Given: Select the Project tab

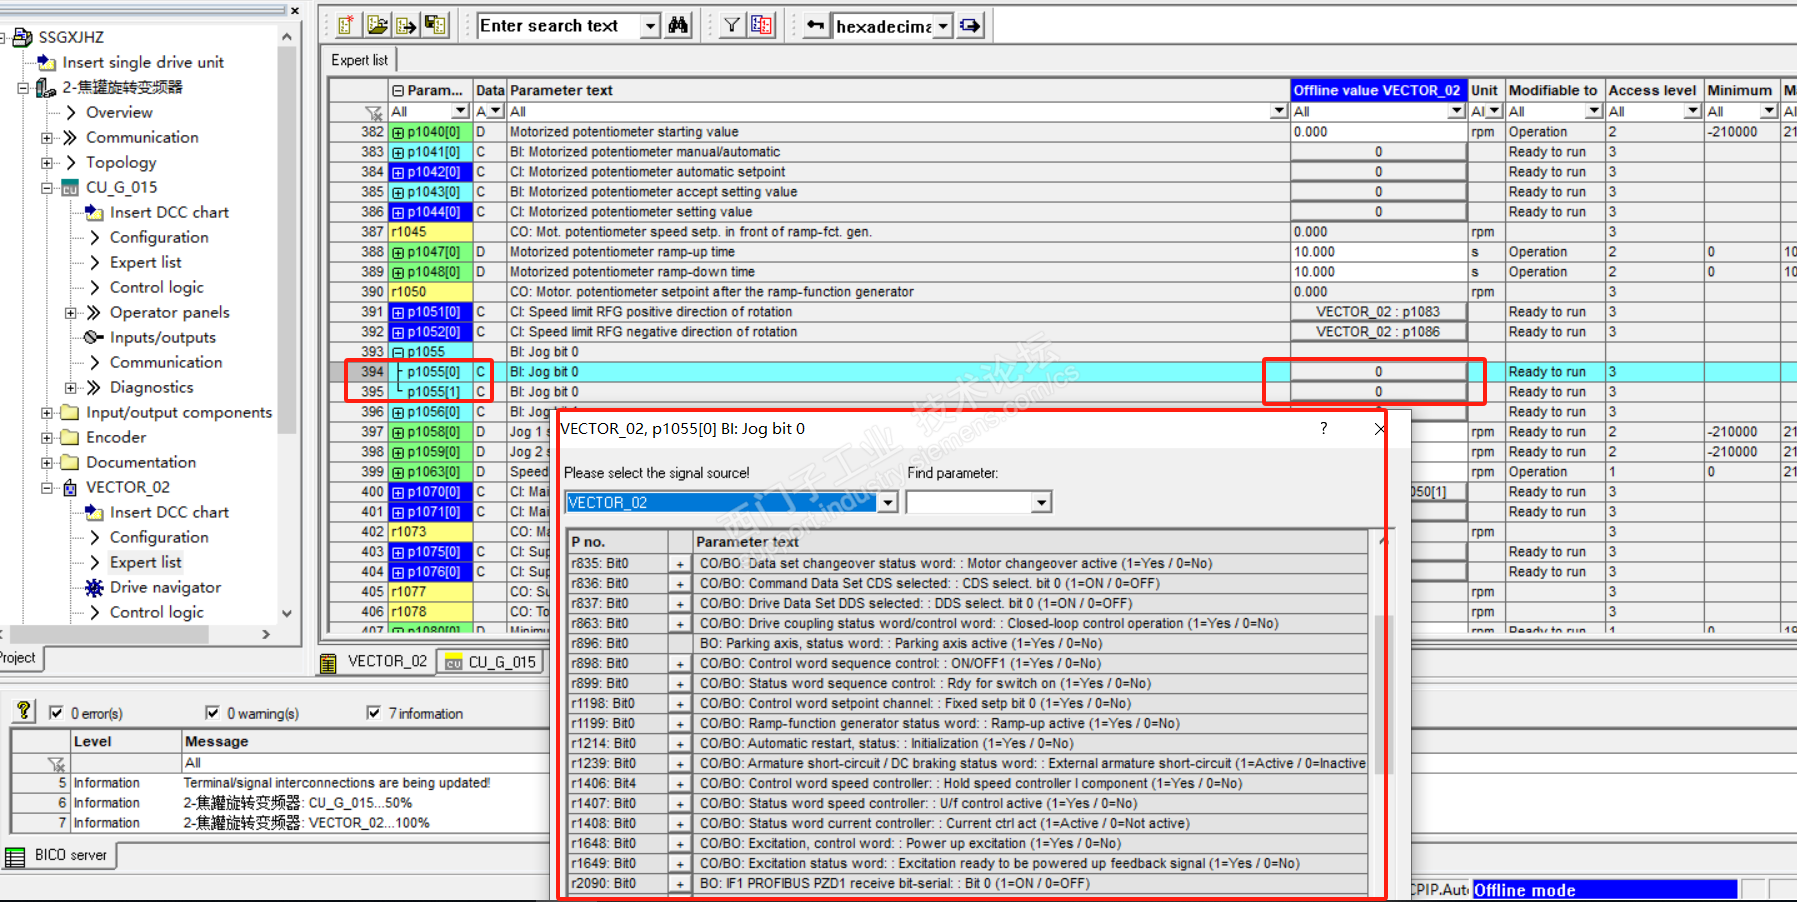Looking at the screenshot, I should (x=19, y=658).
